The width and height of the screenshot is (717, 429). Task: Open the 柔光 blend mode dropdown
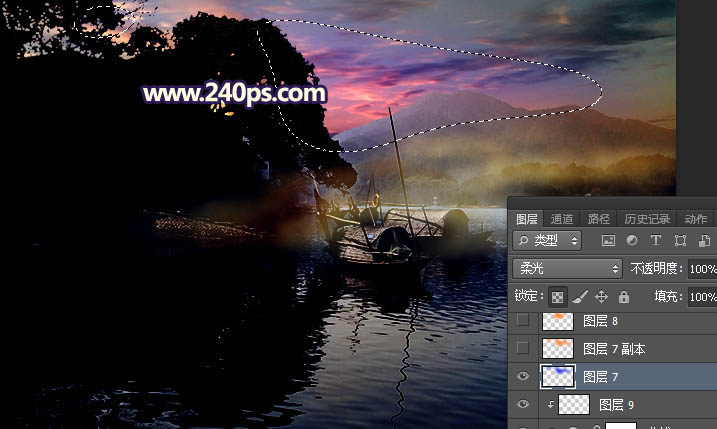567,269
